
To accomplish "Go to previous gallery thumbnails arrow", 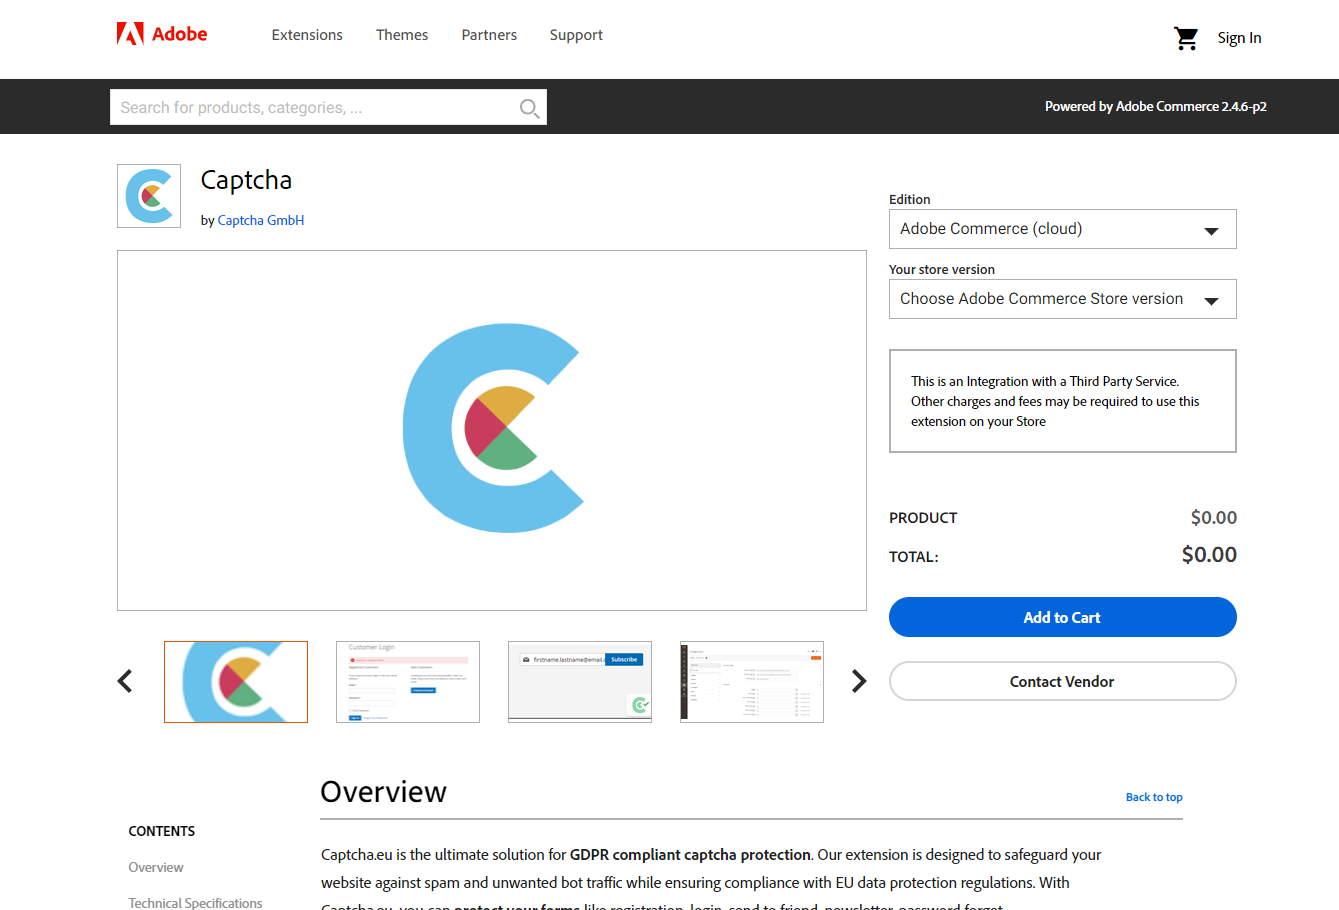I will coord(125,681).
